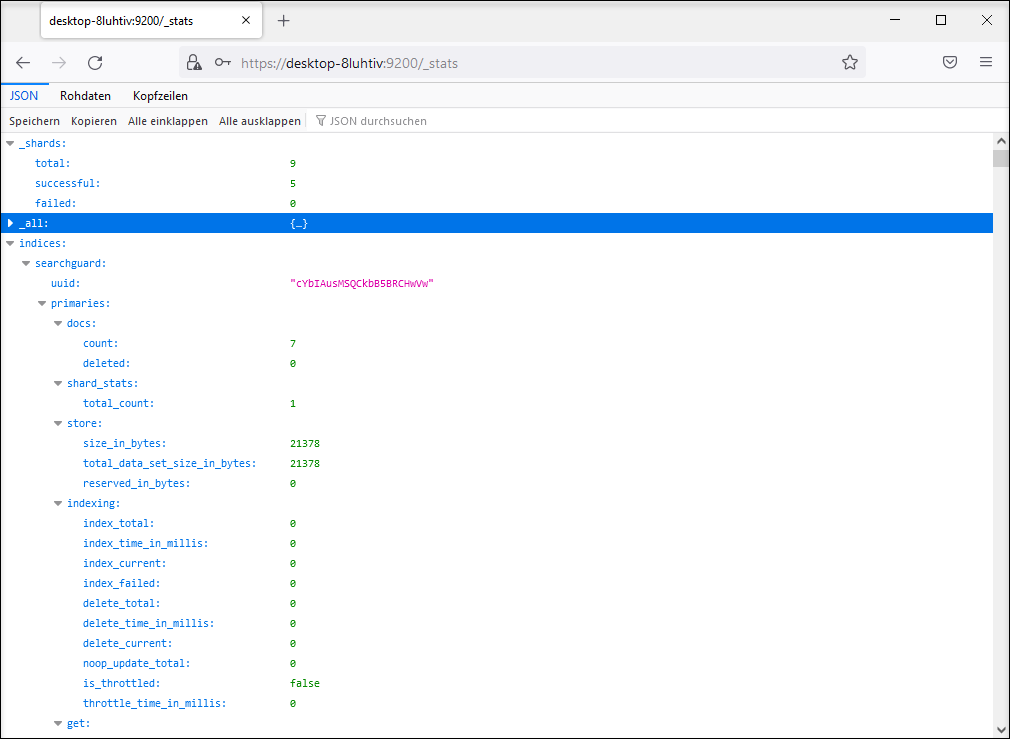This screenshot has width=1010, height=739.
Task: Select the index_total row
Action: [497, 523]
